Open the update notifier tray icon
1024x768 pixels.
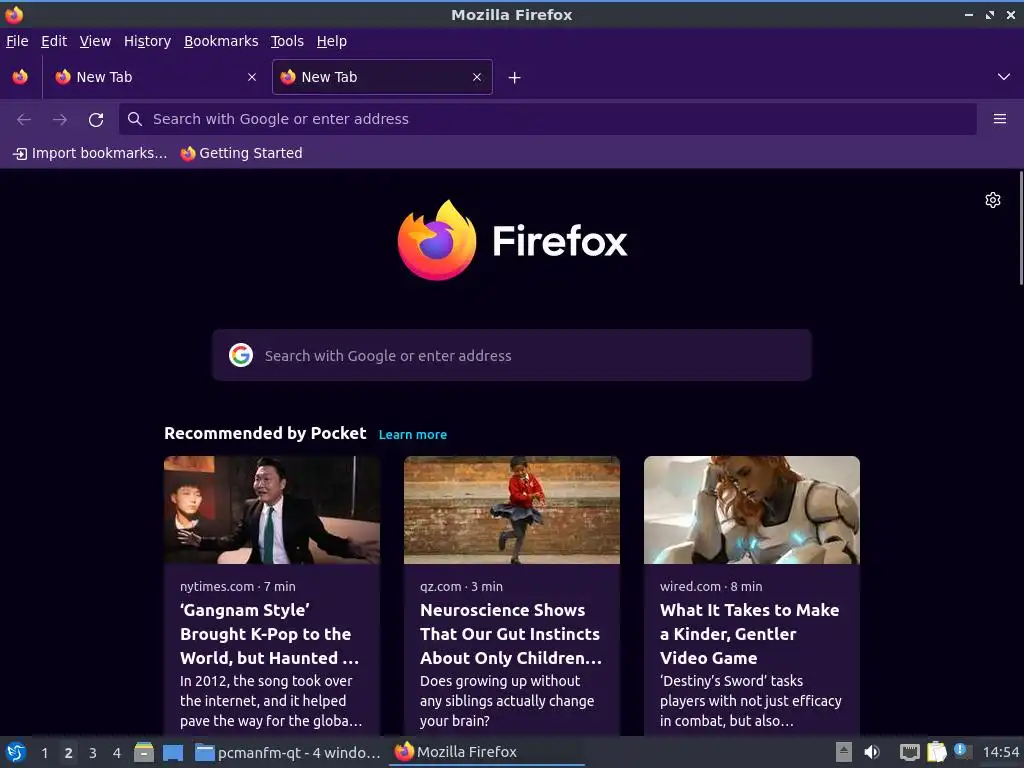pos(961,750)
